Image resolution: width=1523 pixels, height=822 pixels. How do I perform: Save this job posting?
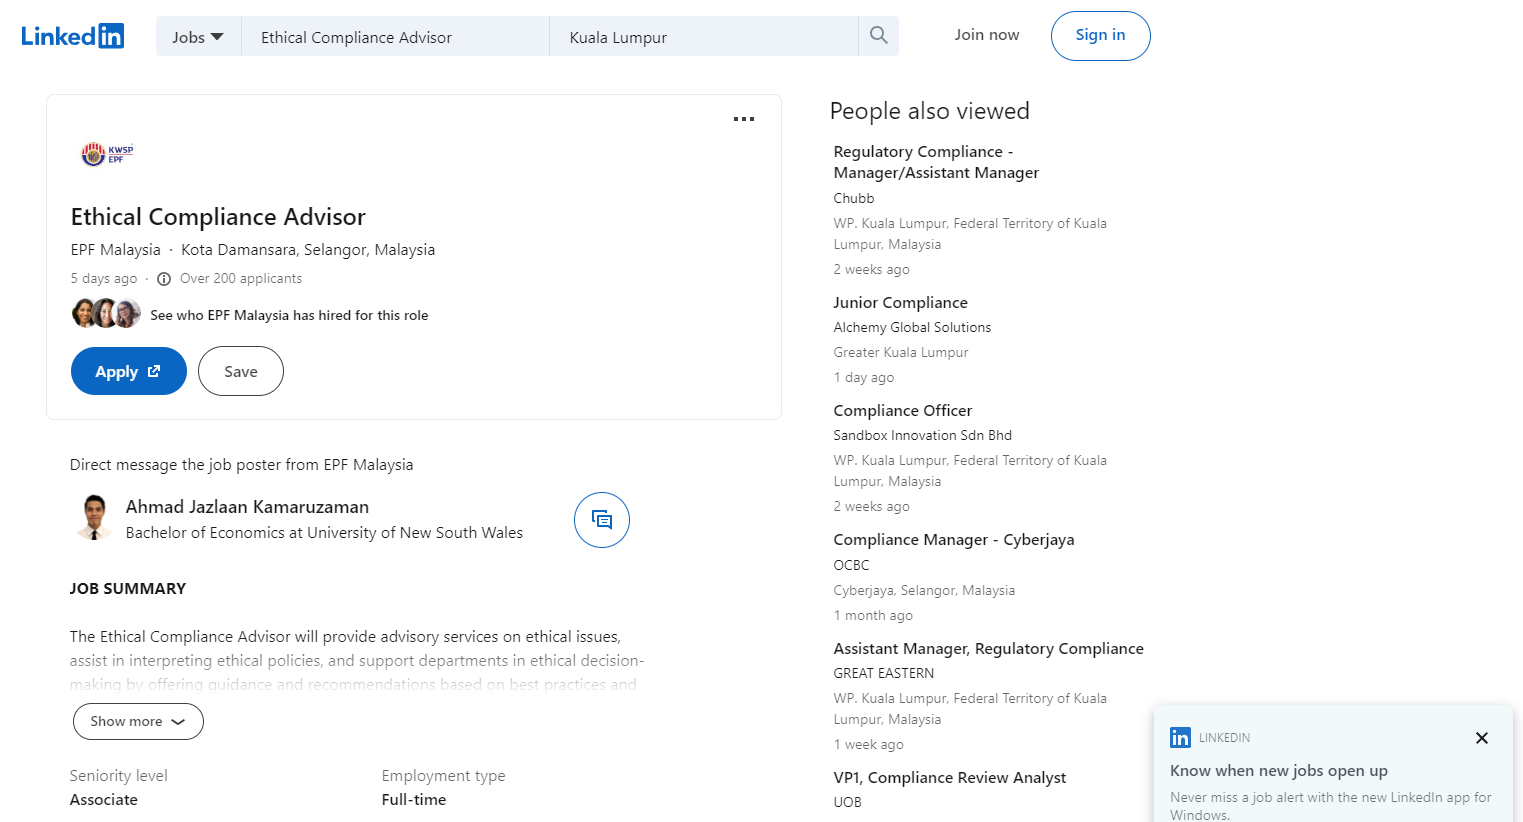(241, 371)
